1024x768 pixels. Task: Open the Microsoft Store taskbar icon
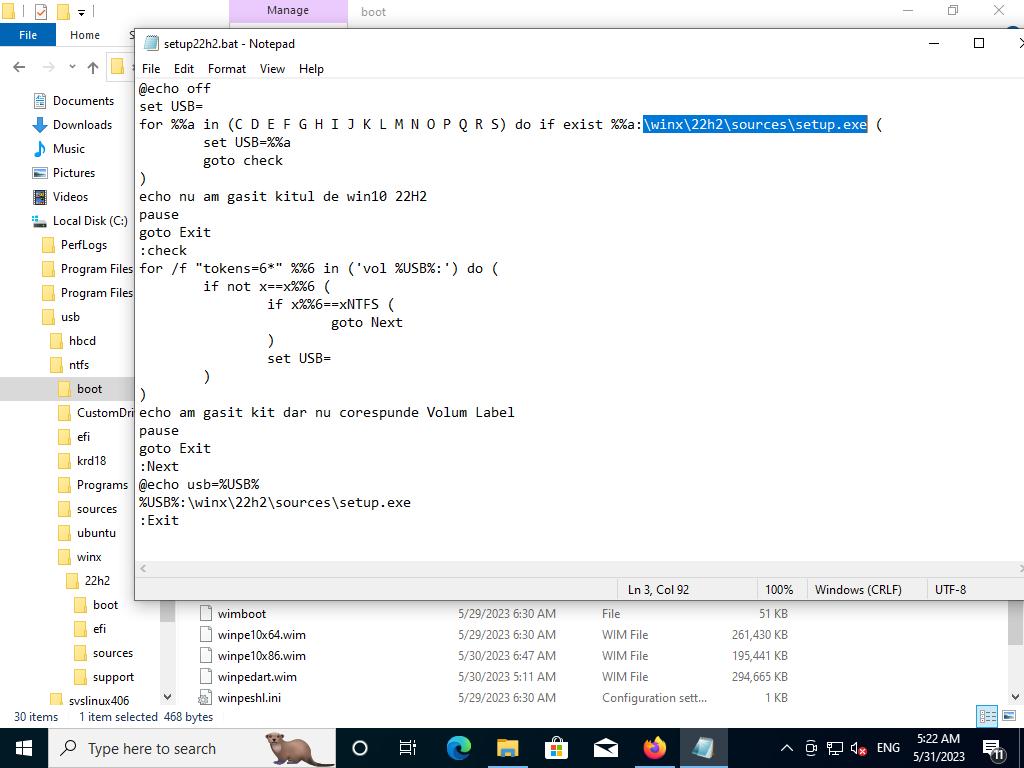pyautogui.click(x=556, y=748)
